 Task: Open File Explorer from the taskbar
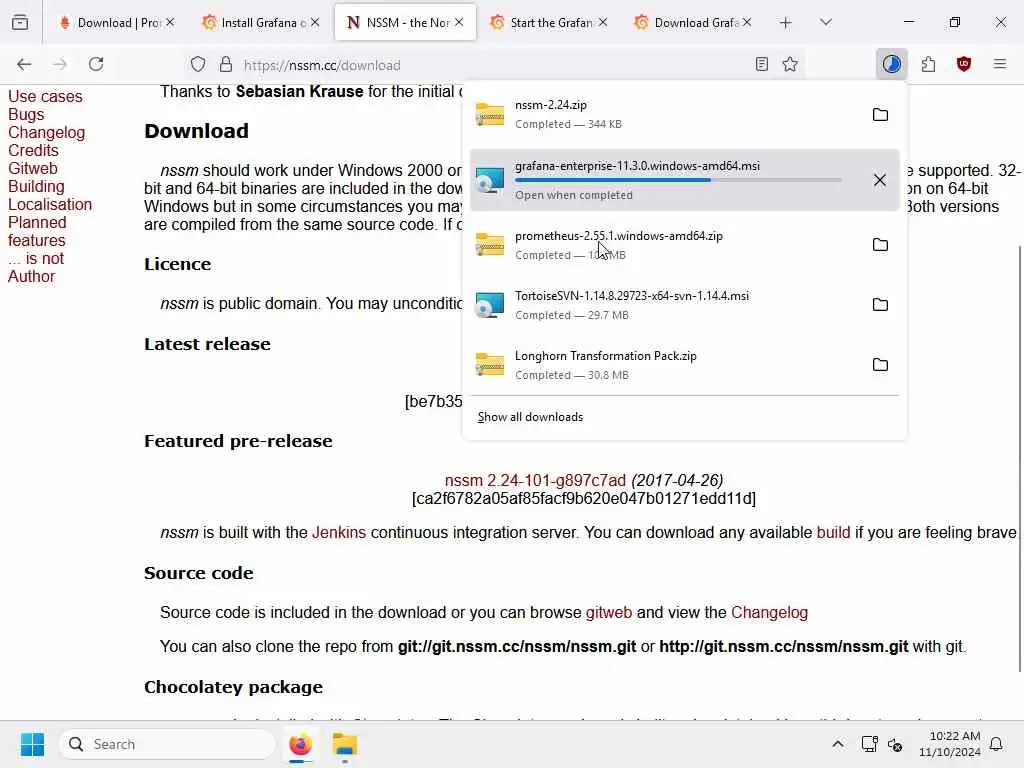click(x=345, y=744)
